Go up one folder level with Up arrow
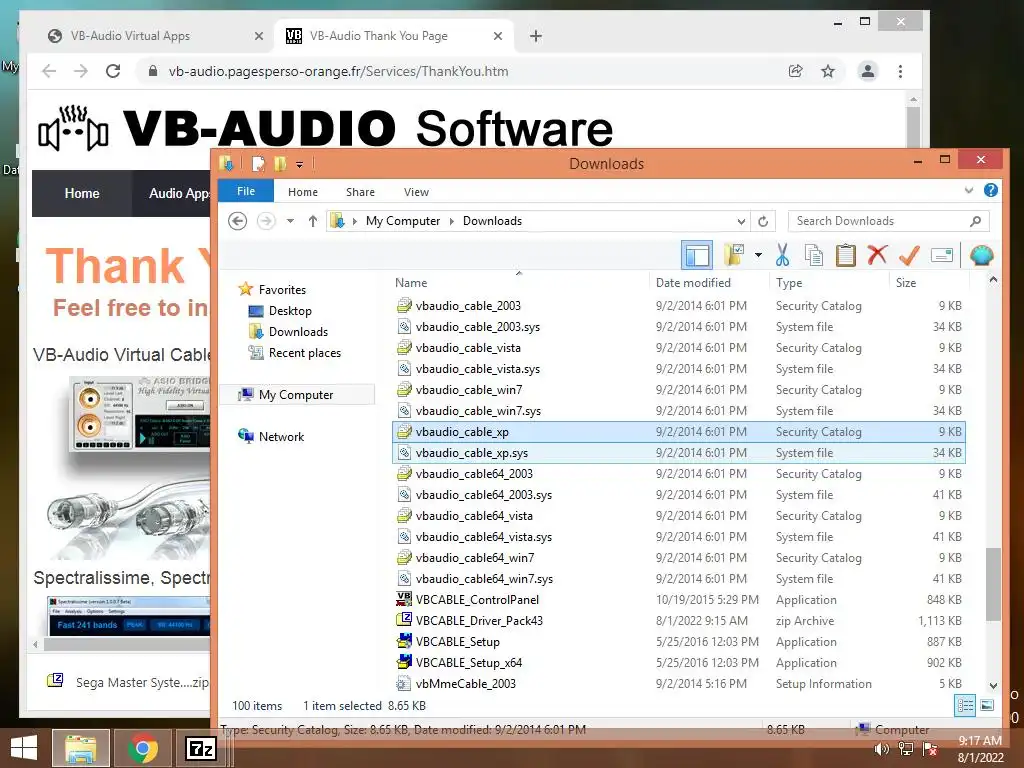The width and height of the screenshot is (1024, 768). tap(313, 221)
